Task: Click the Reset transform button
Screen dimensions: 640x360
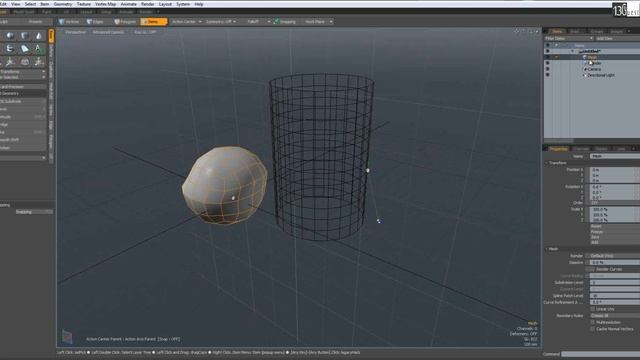Action: click(615, 226)
